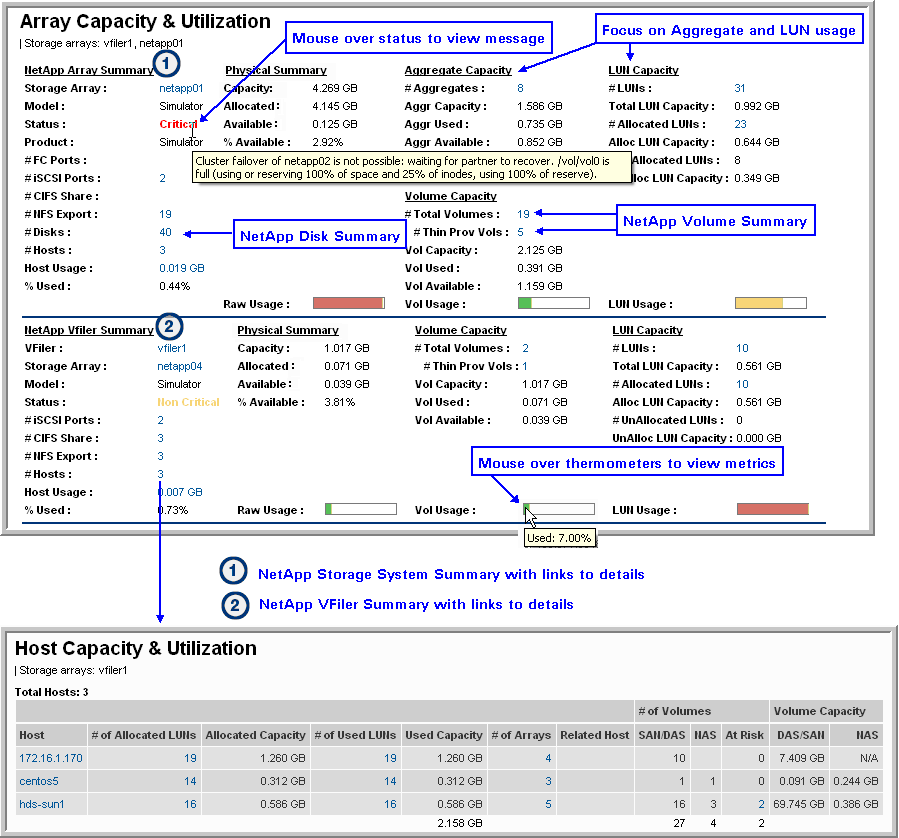Click the circled number 2 marker beside NetApp Vfiler Summary
The width and height of the screenshot is (899, 838).
[168, 325]
